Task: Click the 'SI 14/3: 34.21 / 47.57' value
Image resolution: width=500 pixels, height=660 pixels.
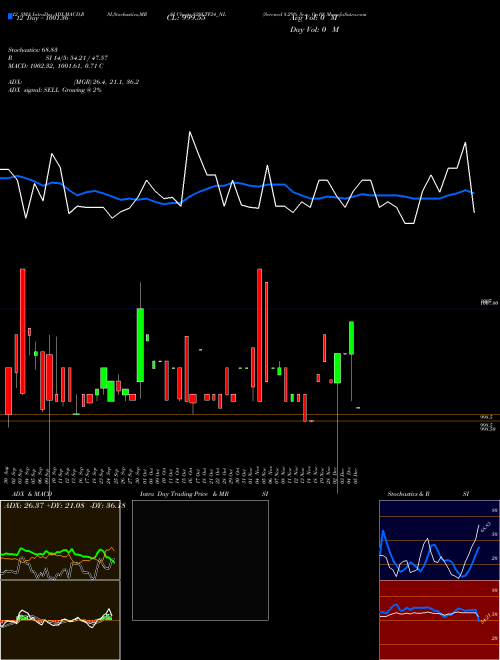Action: [x=77, y=58]
